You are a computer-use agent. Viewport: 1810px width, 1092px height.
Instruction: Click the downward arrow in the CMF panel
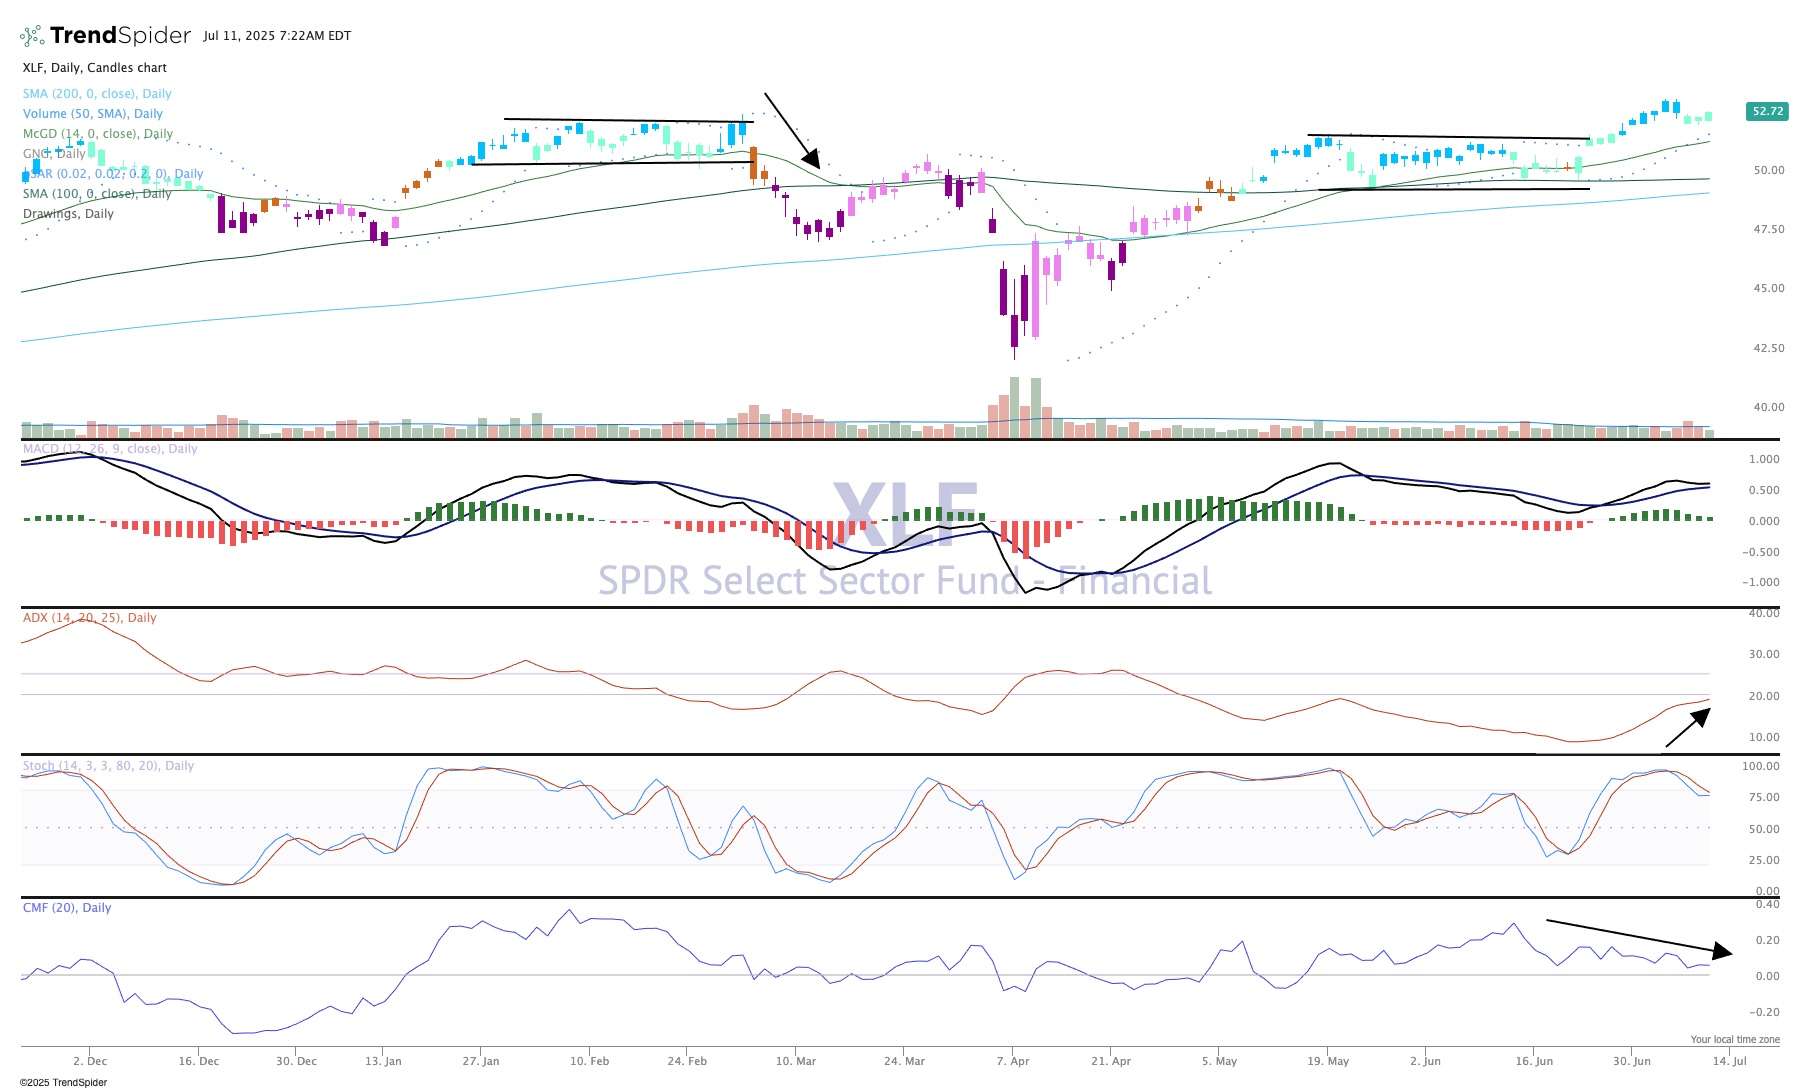coord(1638,936)
